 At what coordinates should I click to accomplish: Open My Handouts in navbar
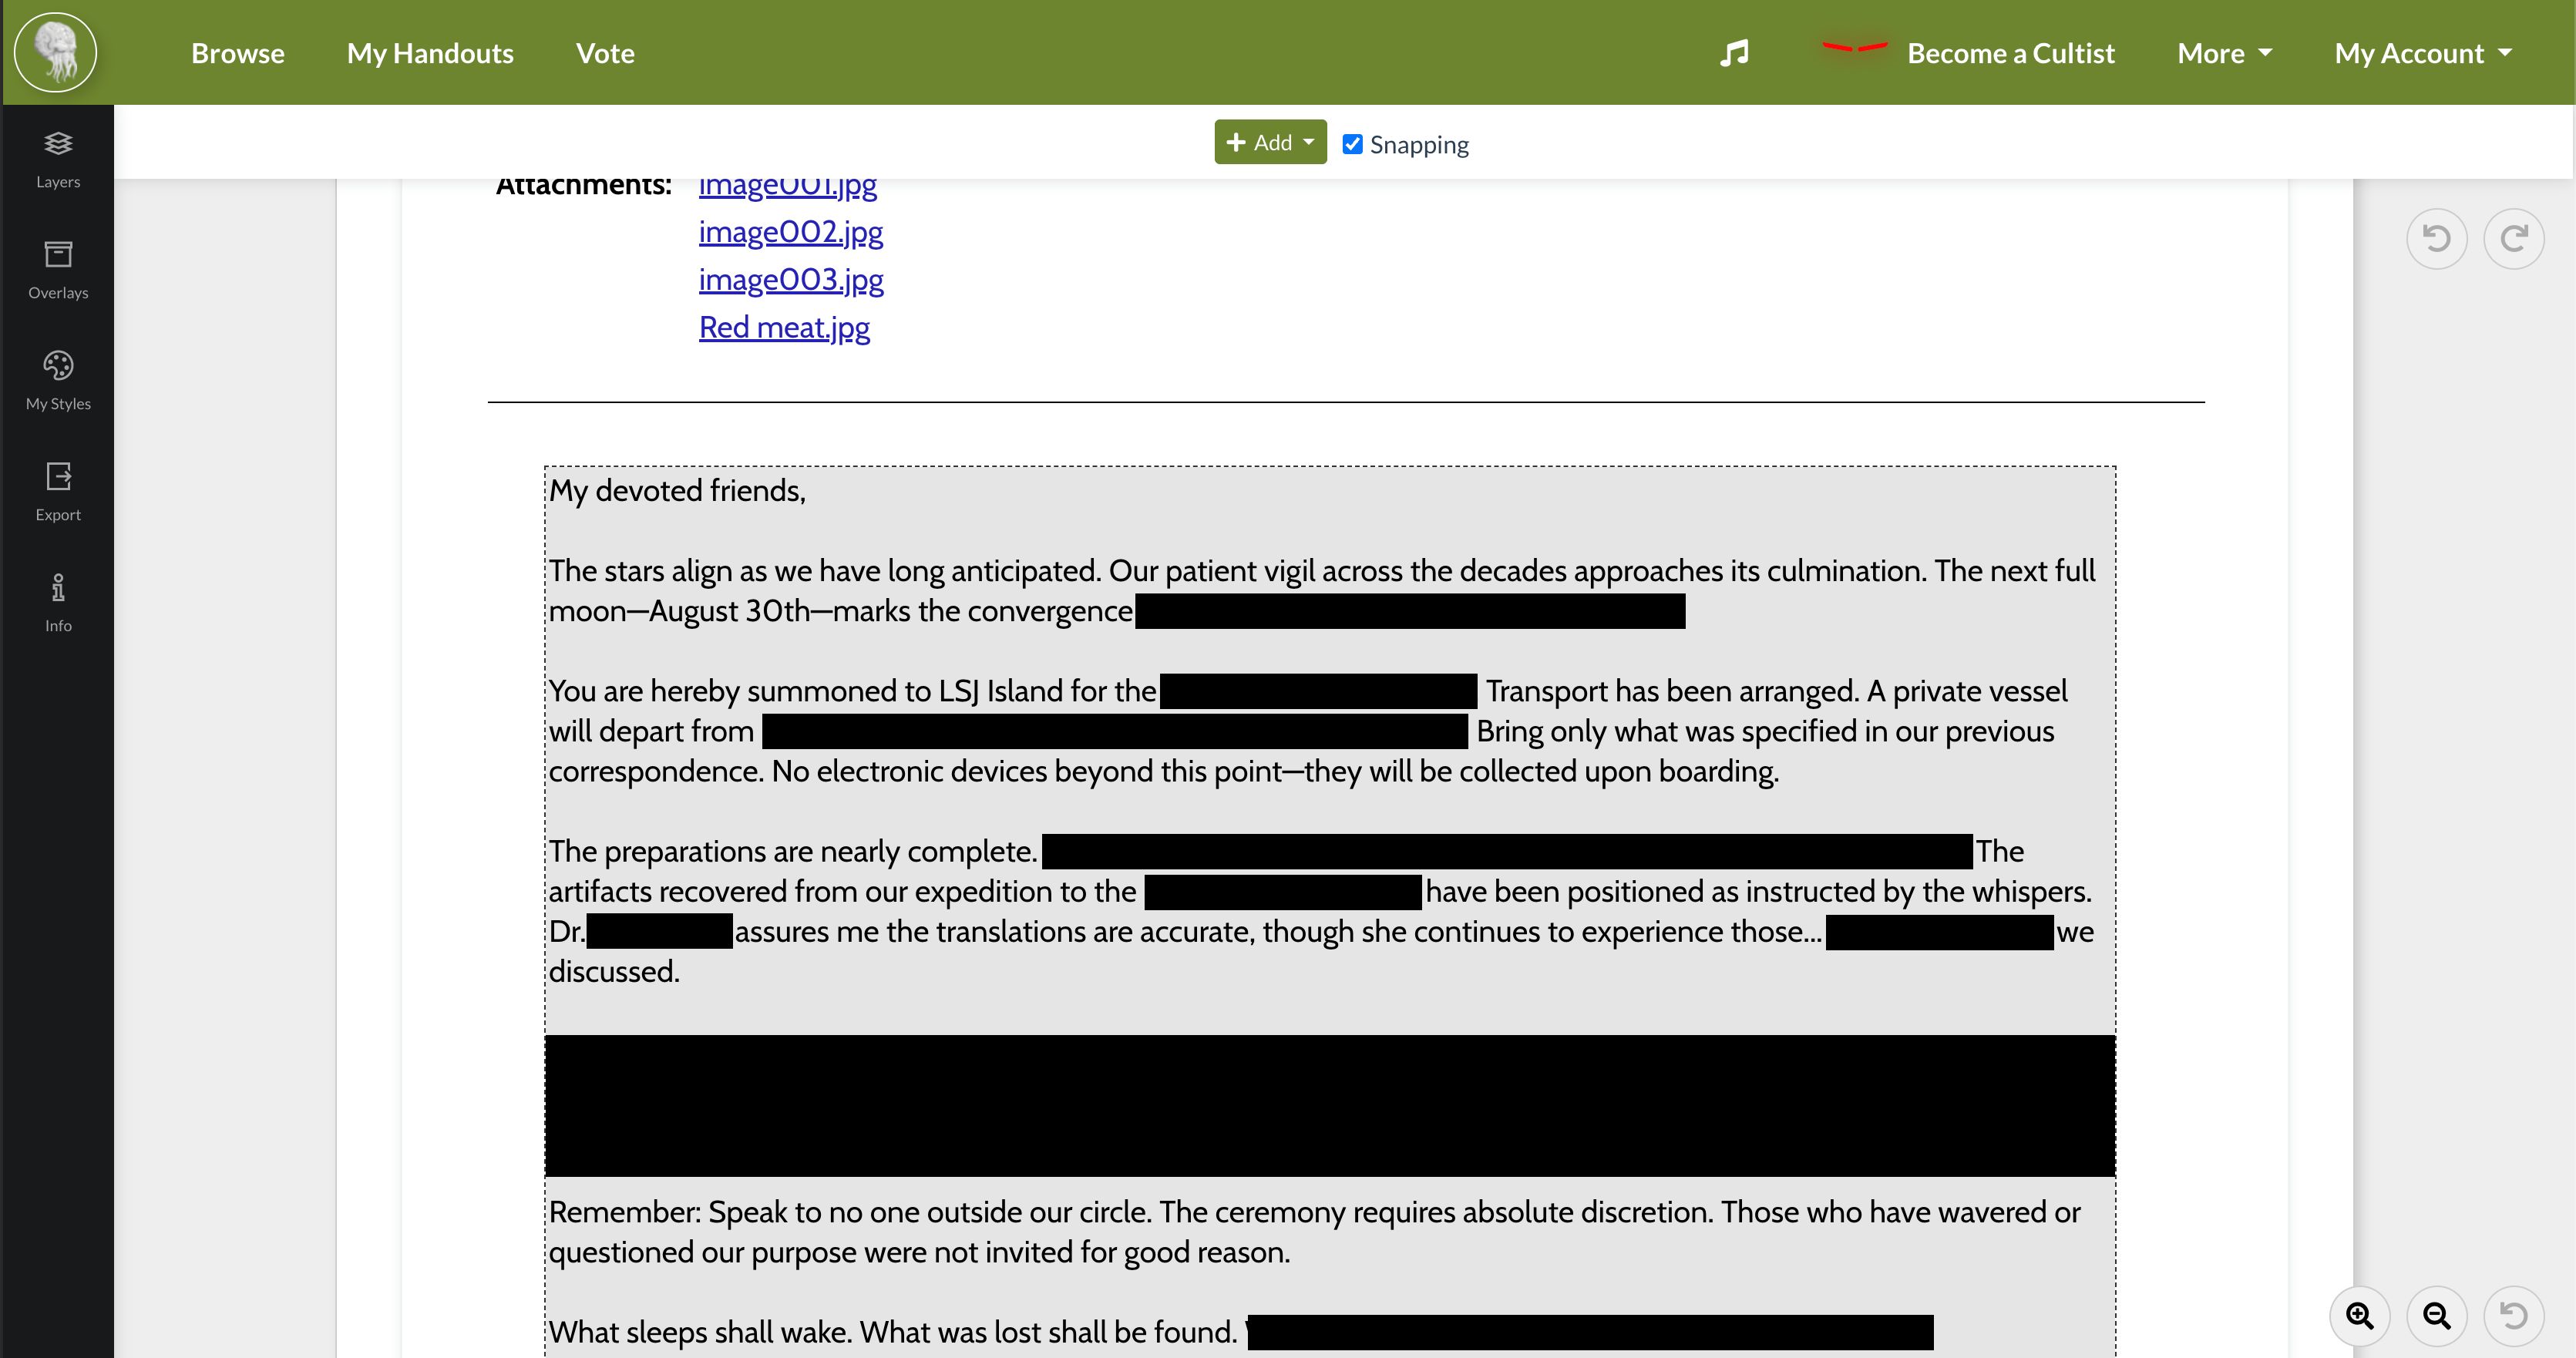[430, 53]
